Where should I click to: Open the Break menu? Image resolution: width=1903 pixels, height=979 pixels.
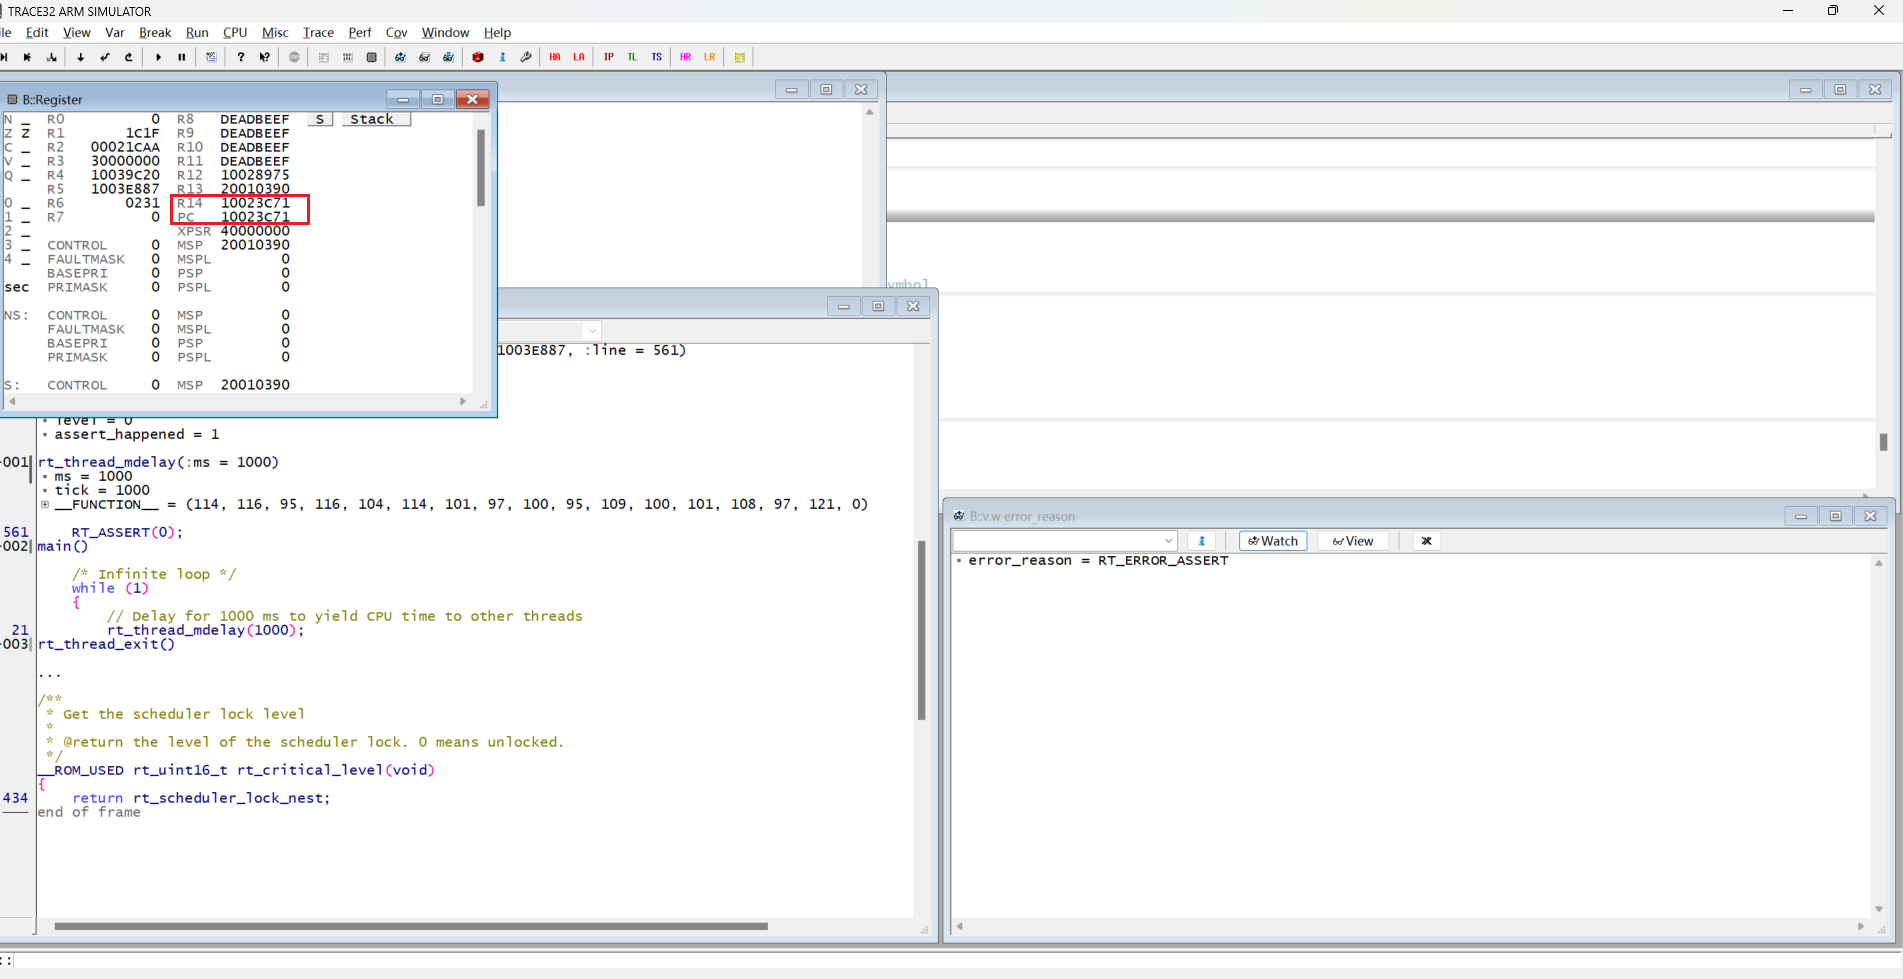click(154, 32)
